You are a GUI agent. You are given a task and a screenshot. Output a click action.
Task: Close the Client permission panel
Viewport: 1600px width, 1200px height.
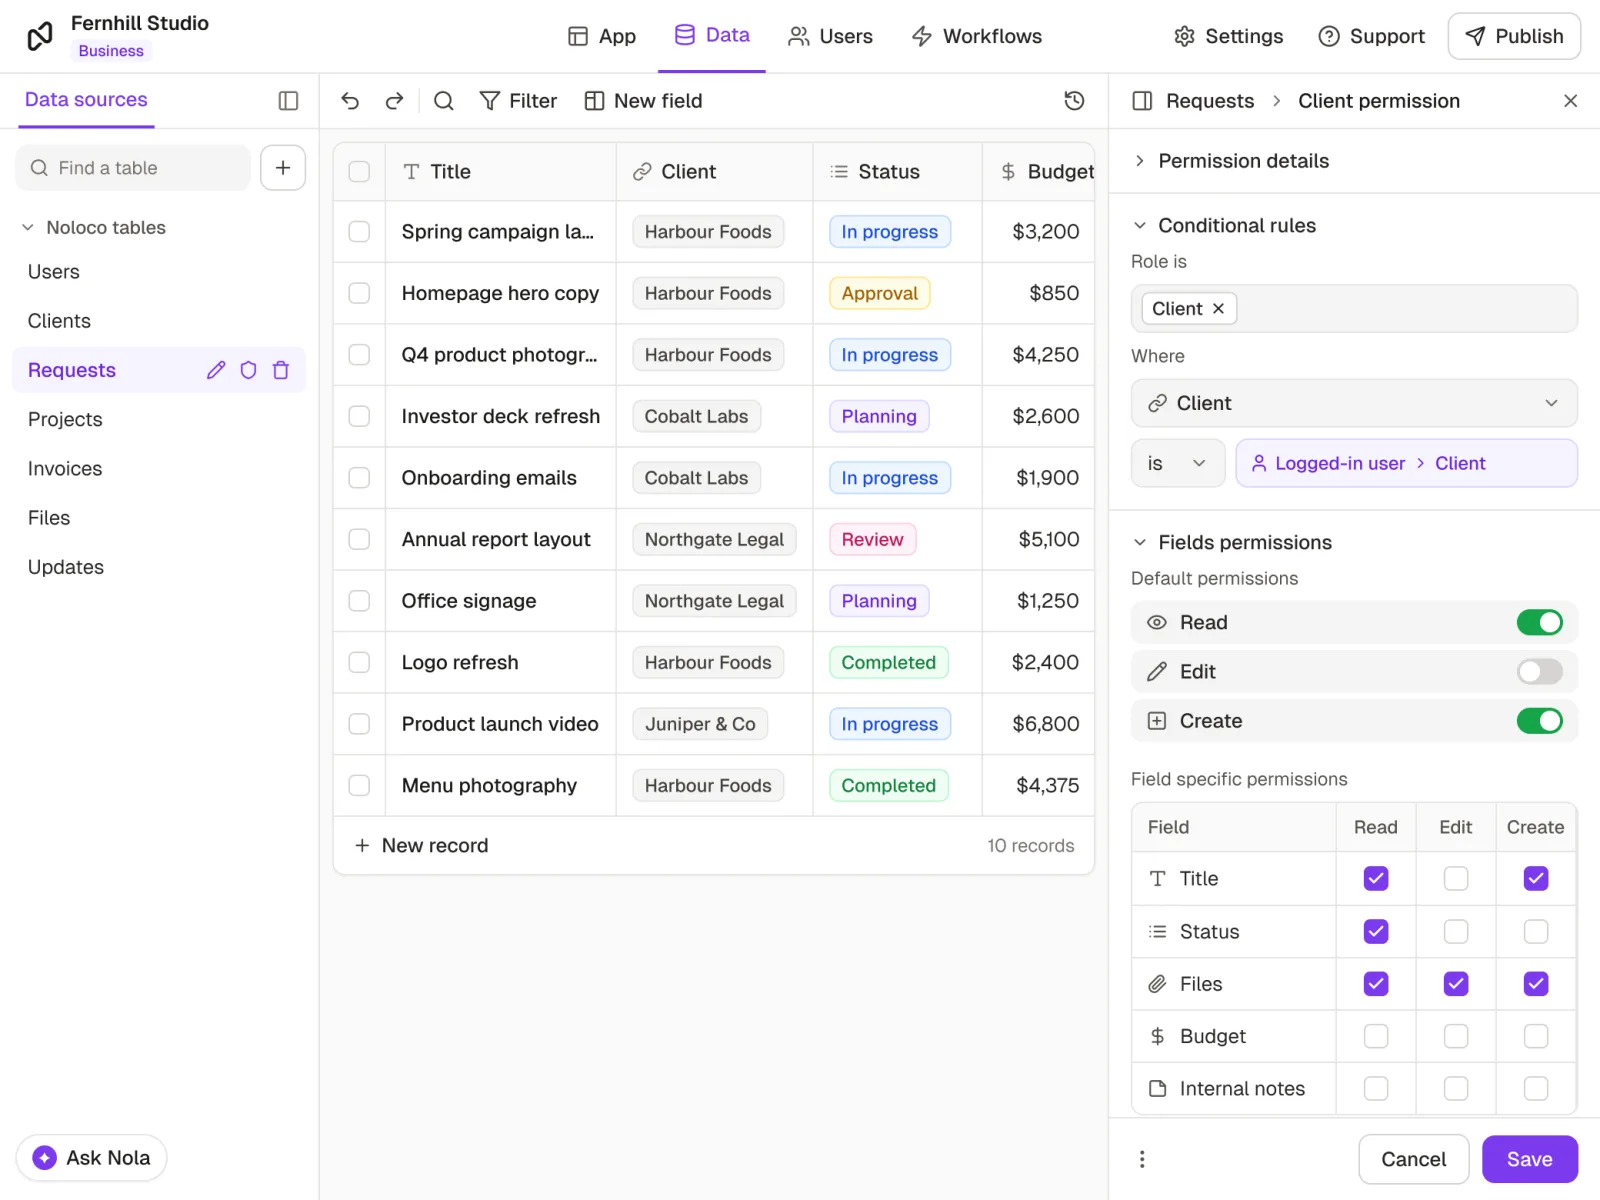1571,101
